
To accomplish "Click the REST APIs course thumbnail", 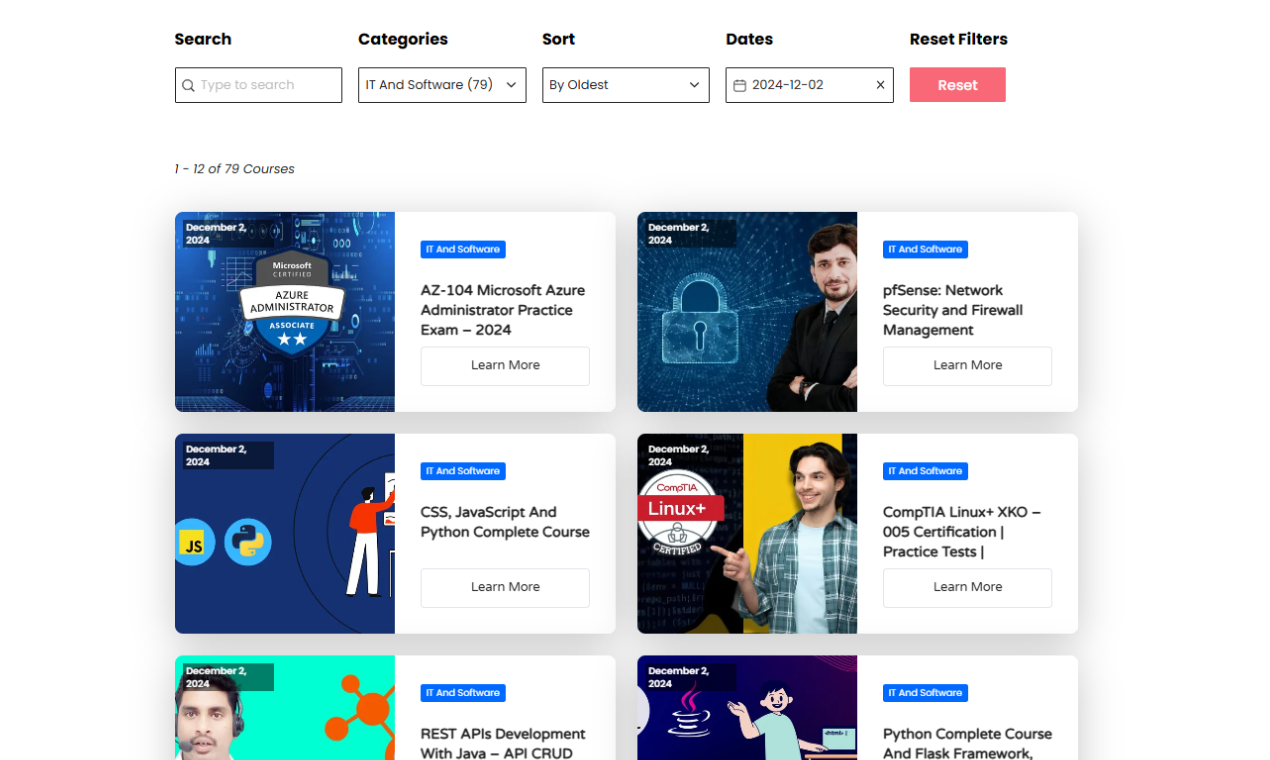I will tap(285, 708).
